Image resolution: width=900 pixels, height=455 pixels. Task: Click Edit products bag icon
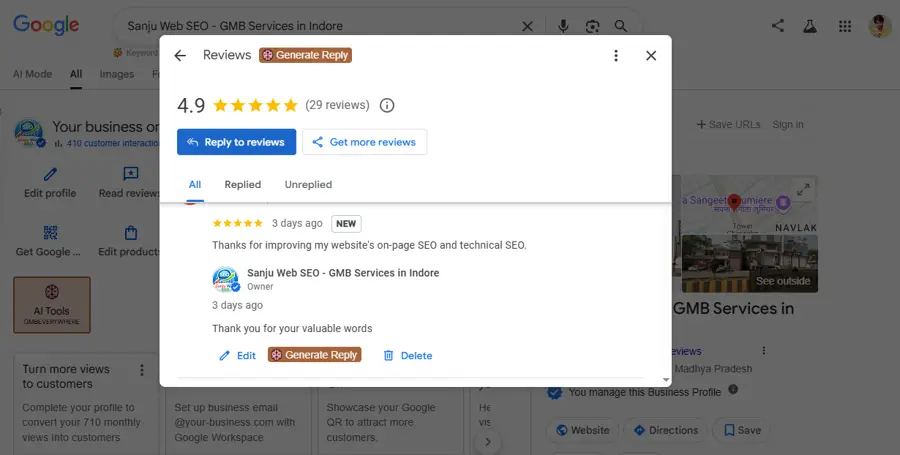tap(131, 232)
